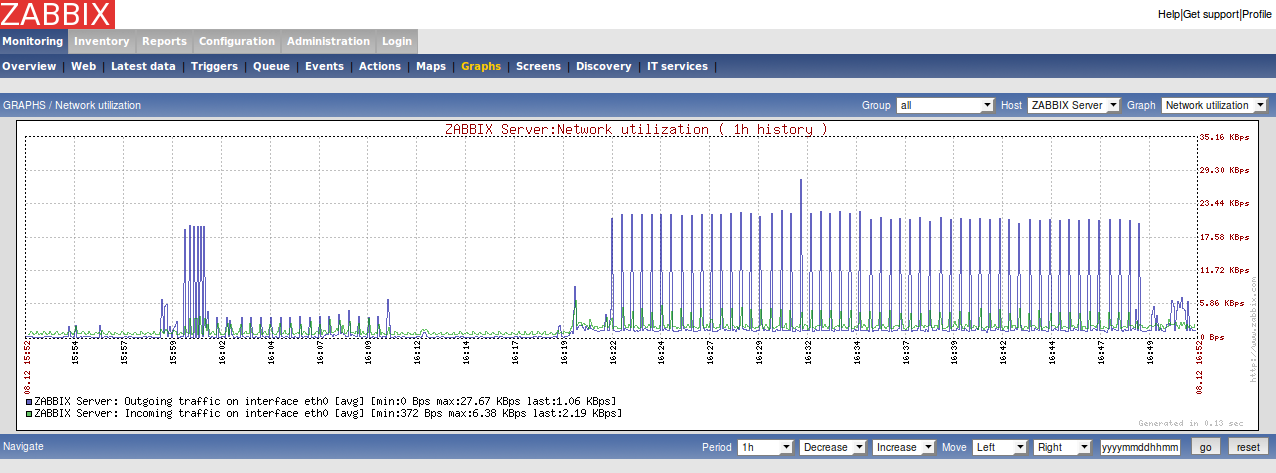Click the Get support link
The image size is (1276, 473).
coord(1210,15)
